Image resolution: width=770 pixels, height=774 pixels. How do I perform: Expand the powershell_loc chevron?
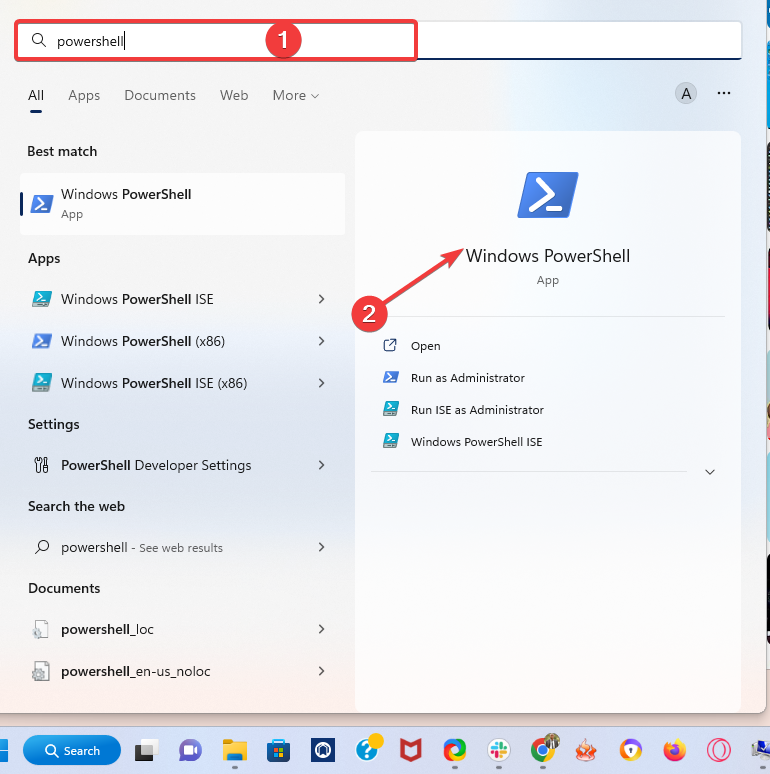tap(321, 629)
